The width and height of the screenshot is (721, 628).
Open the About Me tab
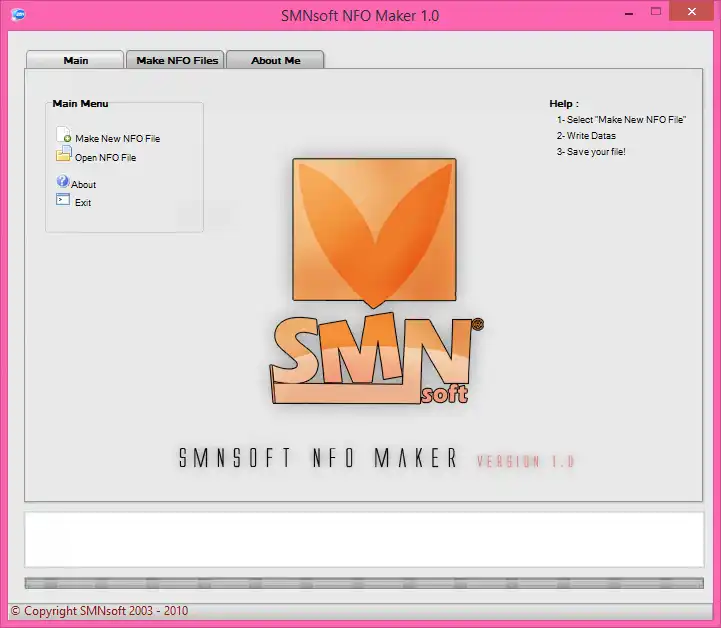[x=275, y=60]
